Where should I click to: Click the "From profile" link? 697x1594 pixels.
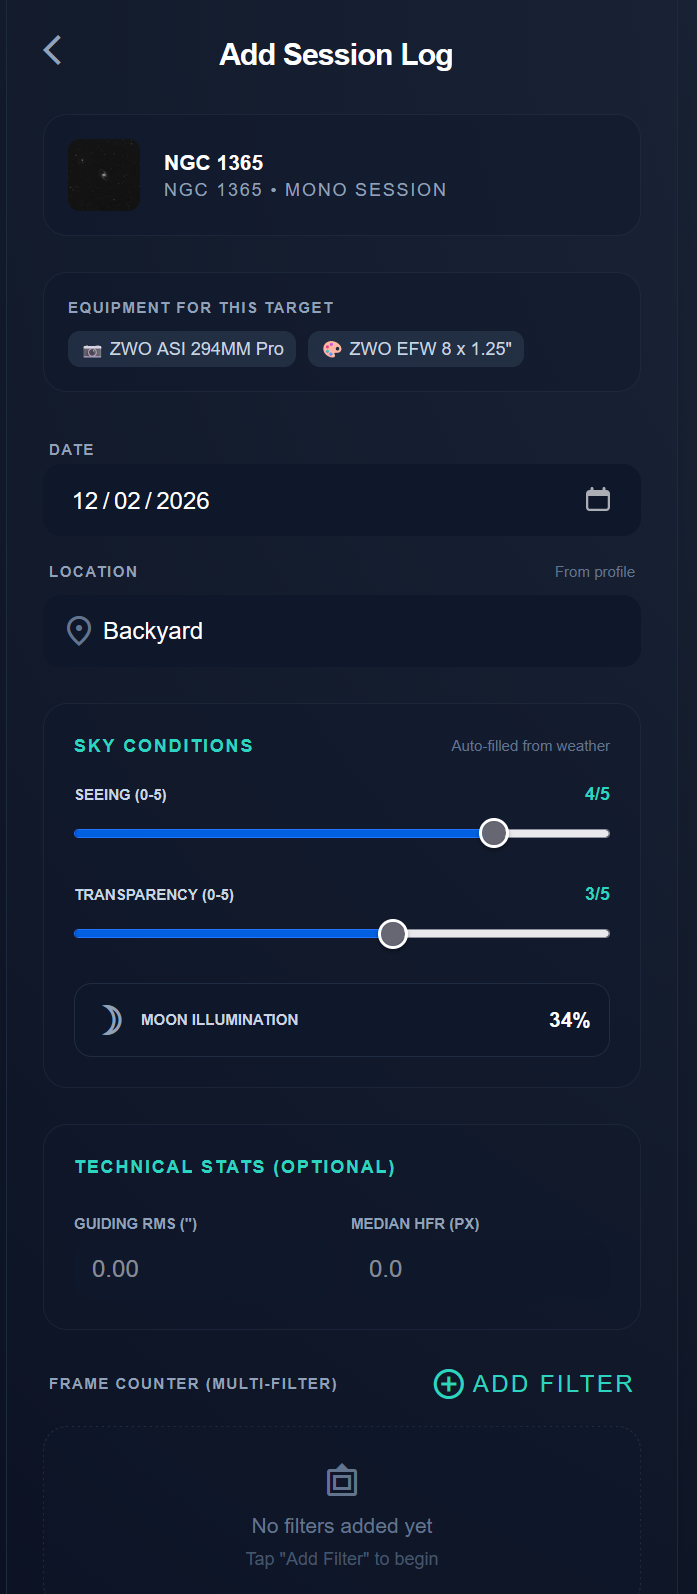pyautogui.click(x=595, y=572)
